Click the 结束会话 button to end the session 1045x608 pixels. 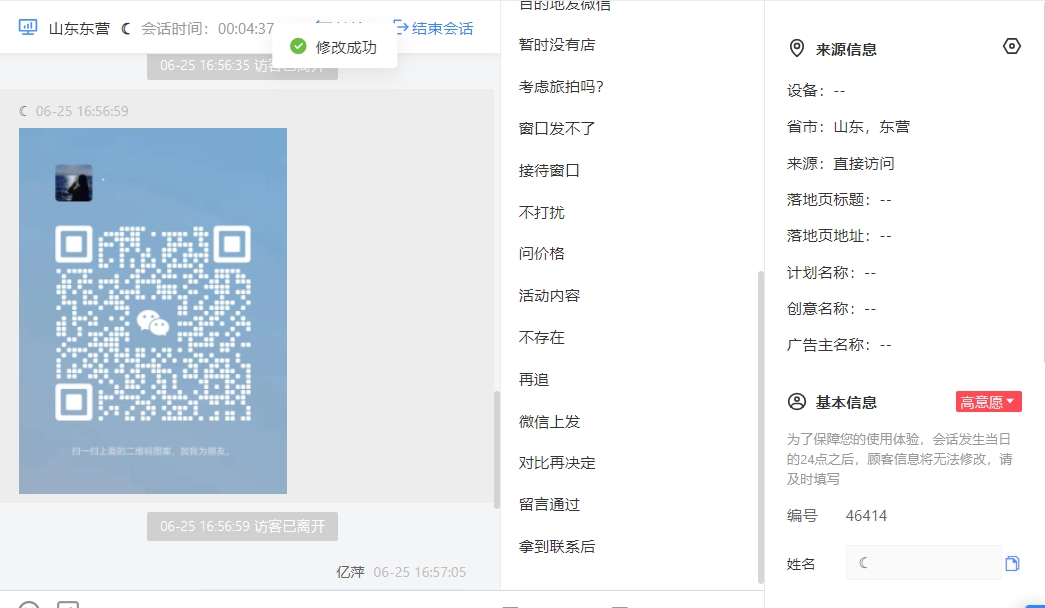434,28
